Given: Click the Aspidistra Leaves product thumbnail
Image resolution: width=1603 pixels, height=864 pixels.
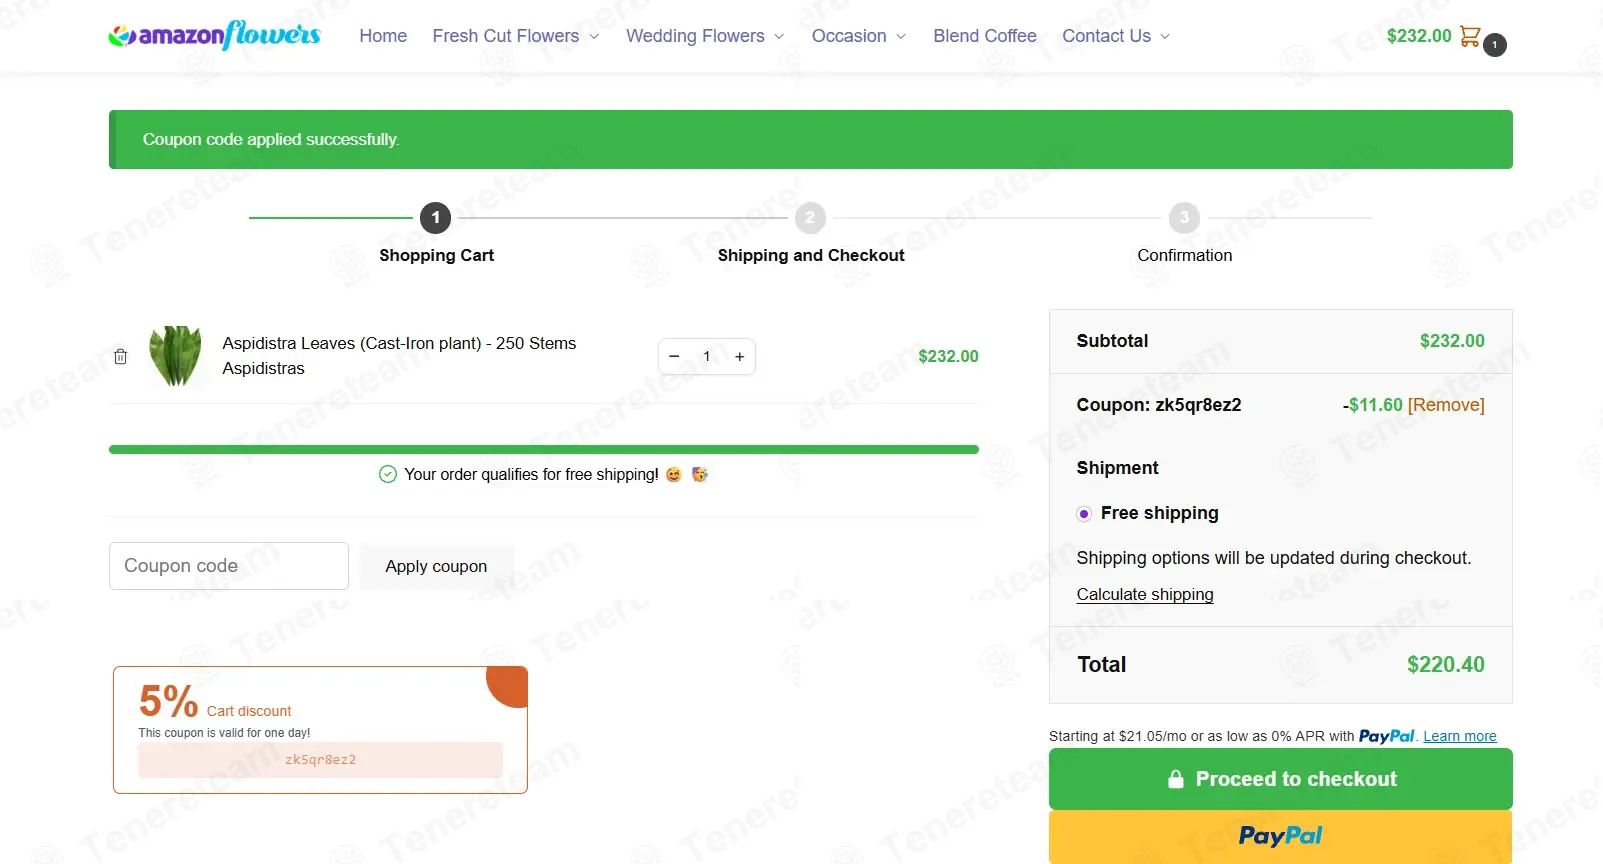Looking at the screenshot, I should [x=176, y=356].
